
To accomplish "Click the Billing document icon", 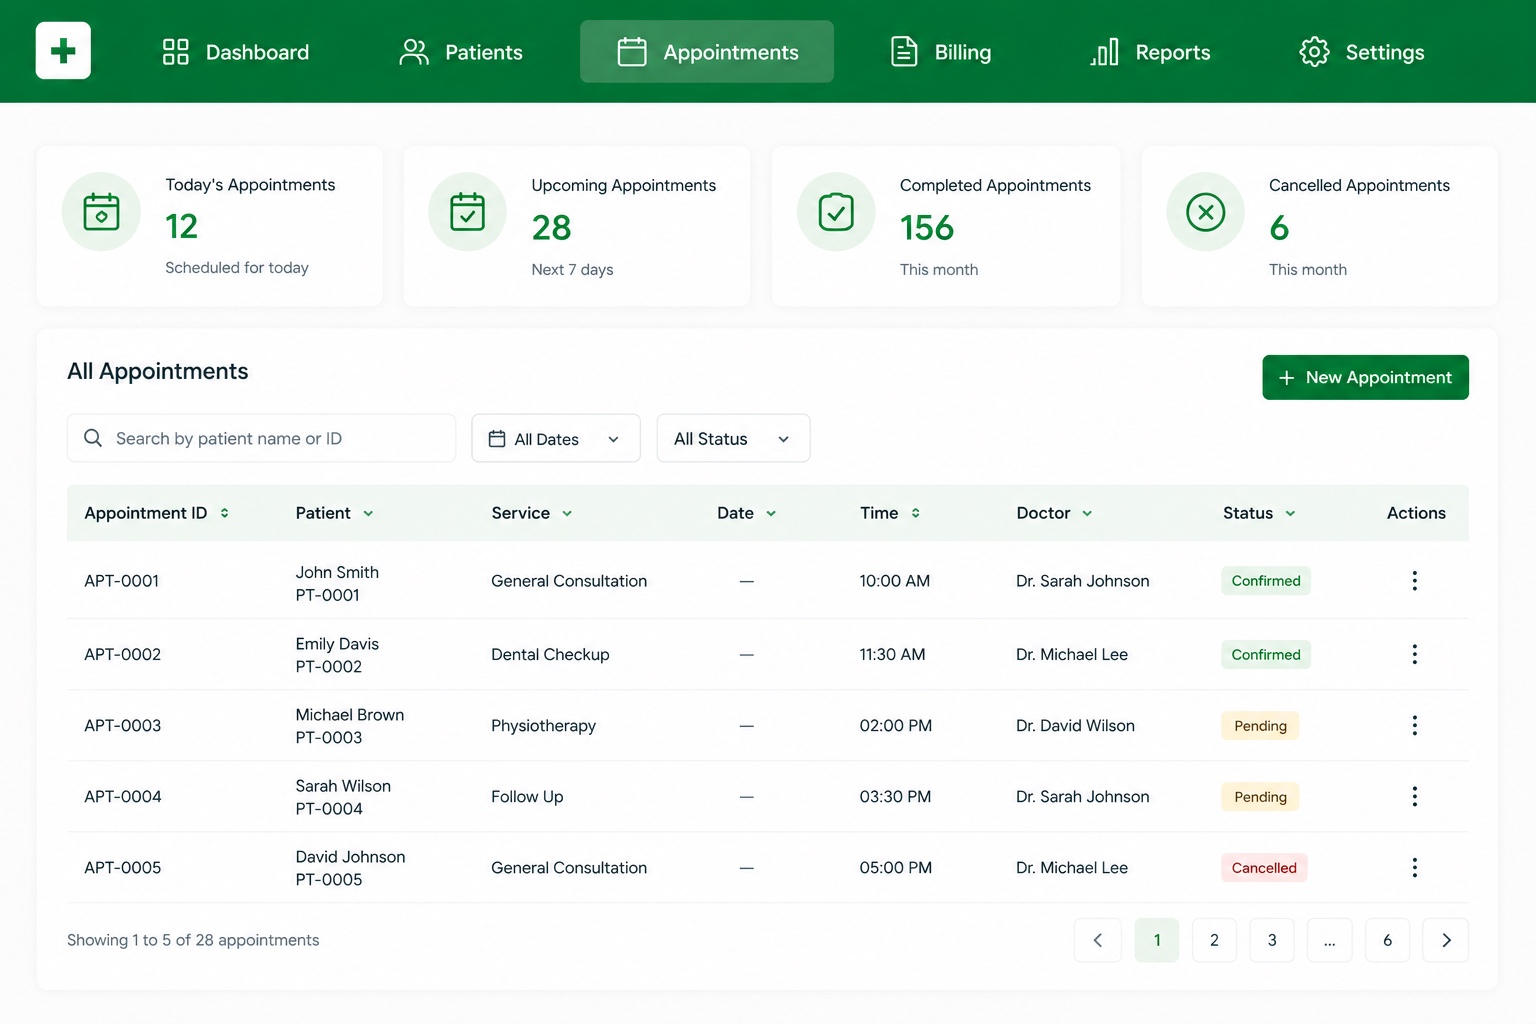I will click(x=904, y=52).
